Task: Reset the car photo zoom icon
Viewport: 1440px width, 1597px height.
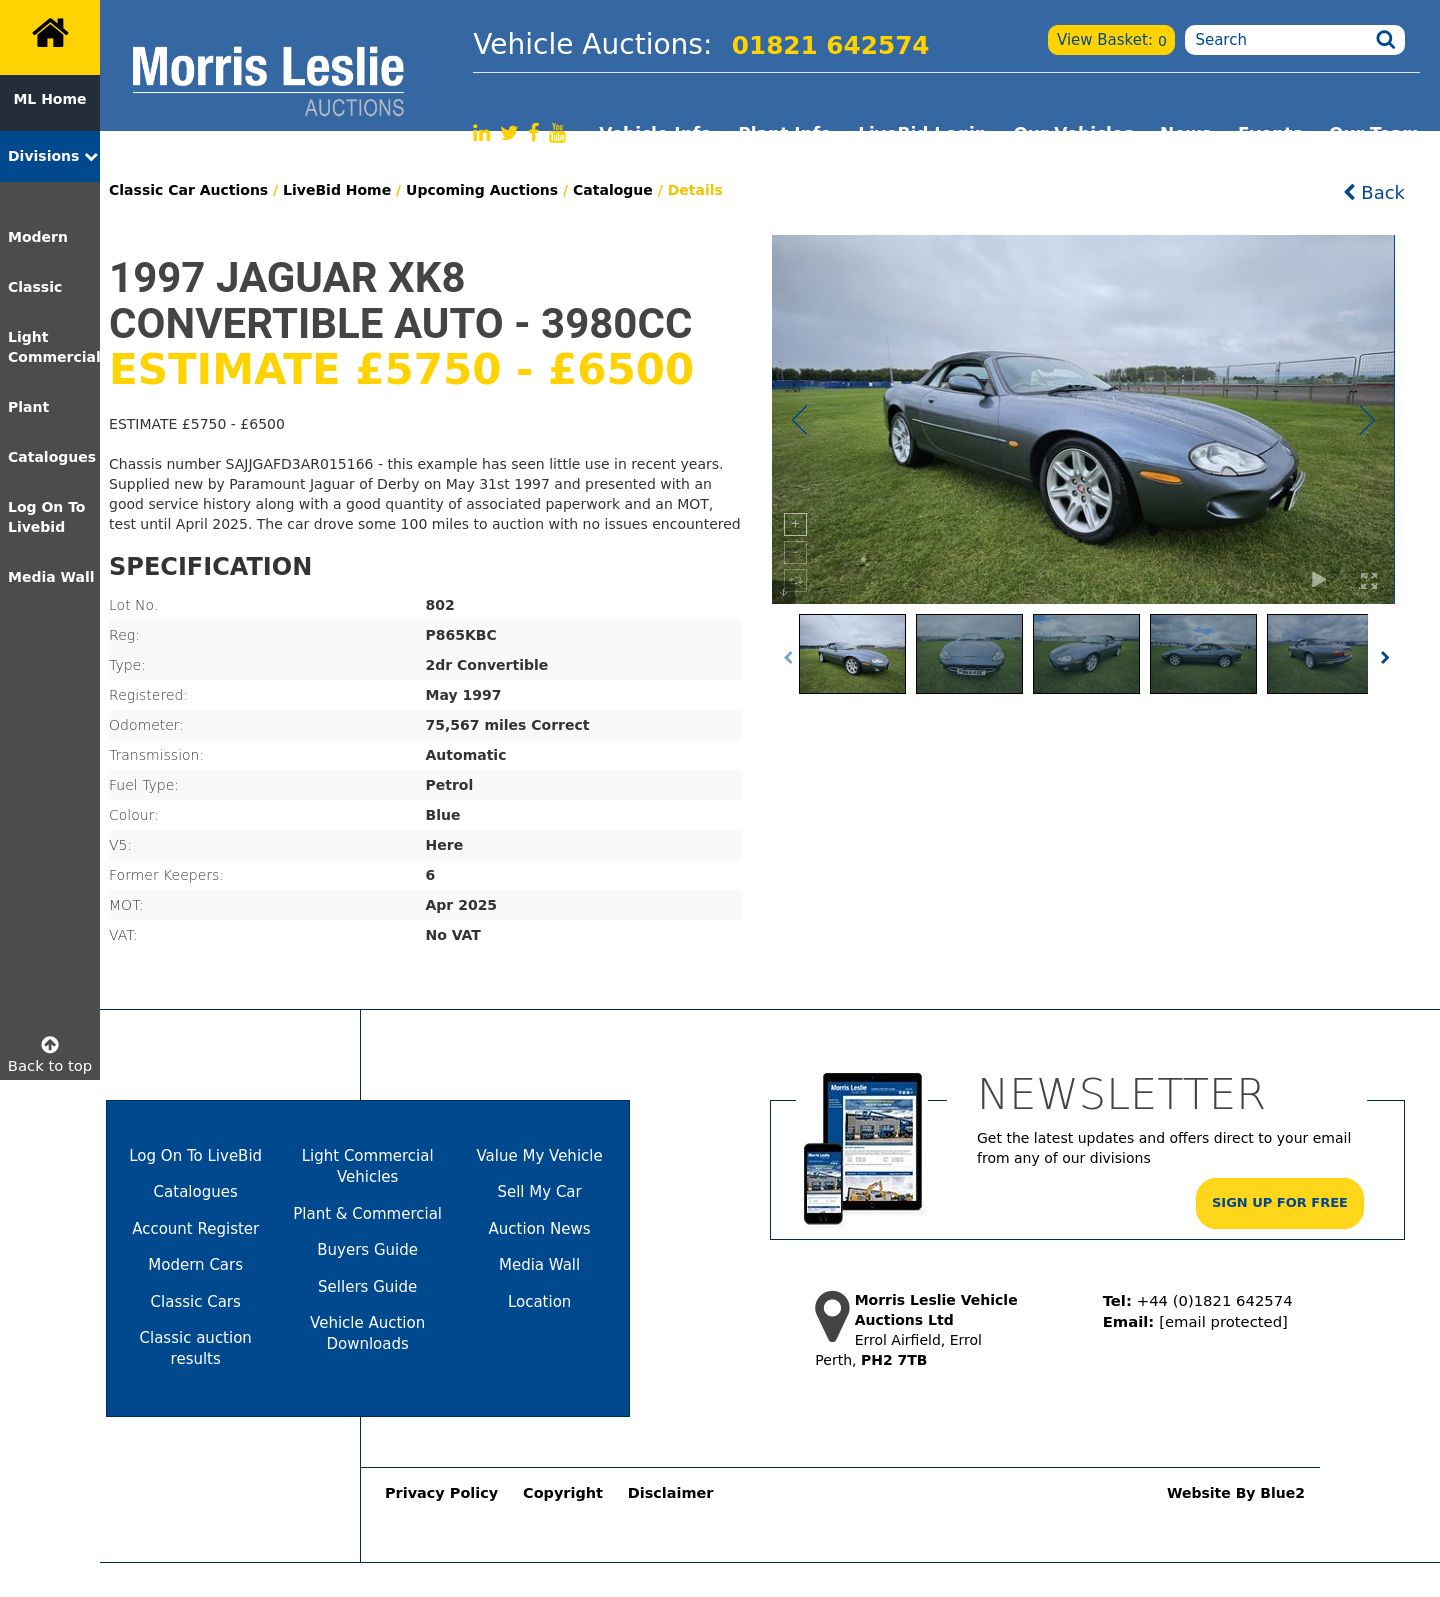Action: click(795, 580)
